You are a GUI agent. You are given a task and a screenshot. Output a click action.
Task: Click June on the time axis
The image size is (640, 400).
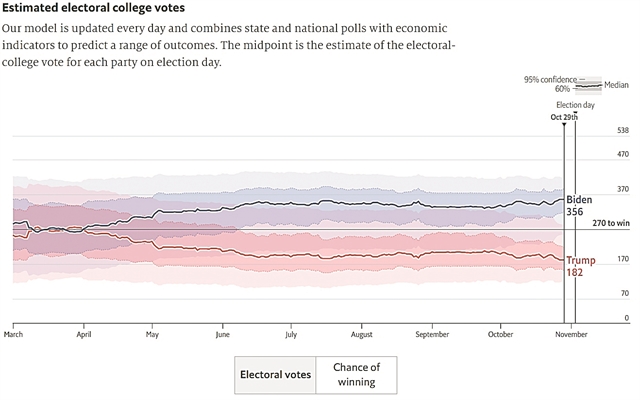click(x=222, y=336)
